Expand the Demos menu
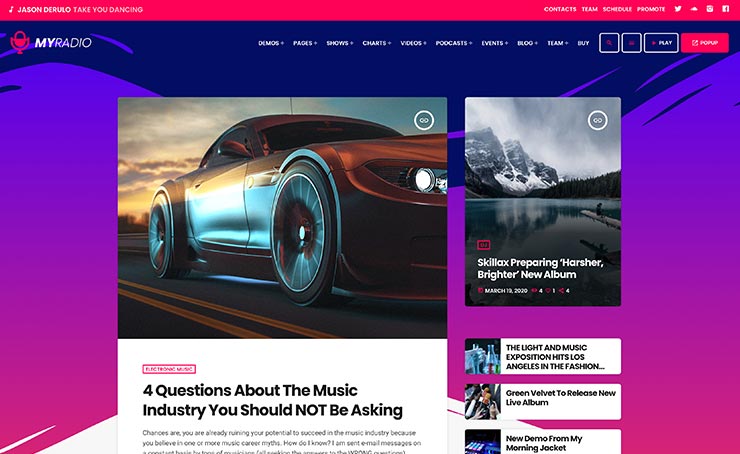The height and width of the screenshot is (454, 740). click(271, 43)
